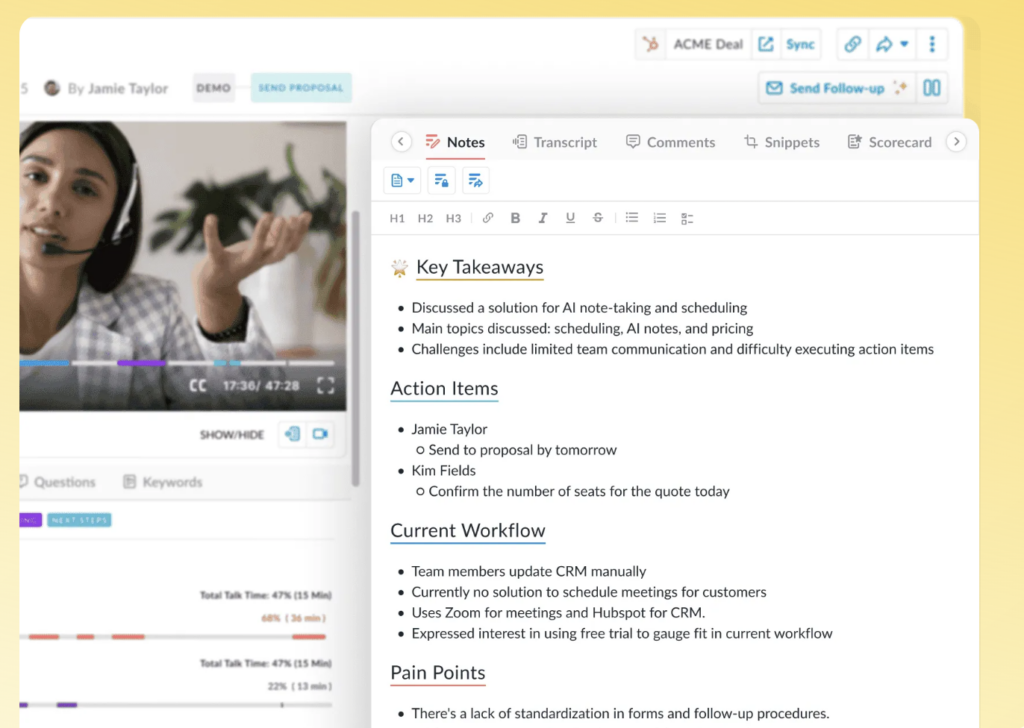Seek on the video progress bar

[x=176, y=362]
